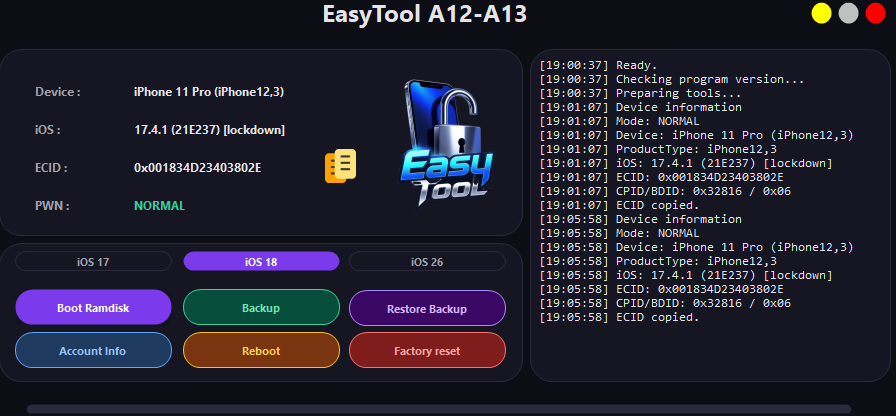Click the 'Checking program version...' log line
The image size is (896, 416).
(x=672, y=79)
